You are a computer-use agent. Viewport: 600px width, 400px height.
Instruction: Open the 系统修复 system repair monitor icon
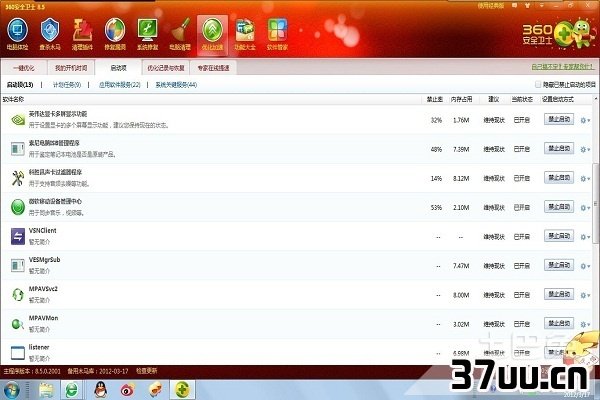click(x=147, y=30)
